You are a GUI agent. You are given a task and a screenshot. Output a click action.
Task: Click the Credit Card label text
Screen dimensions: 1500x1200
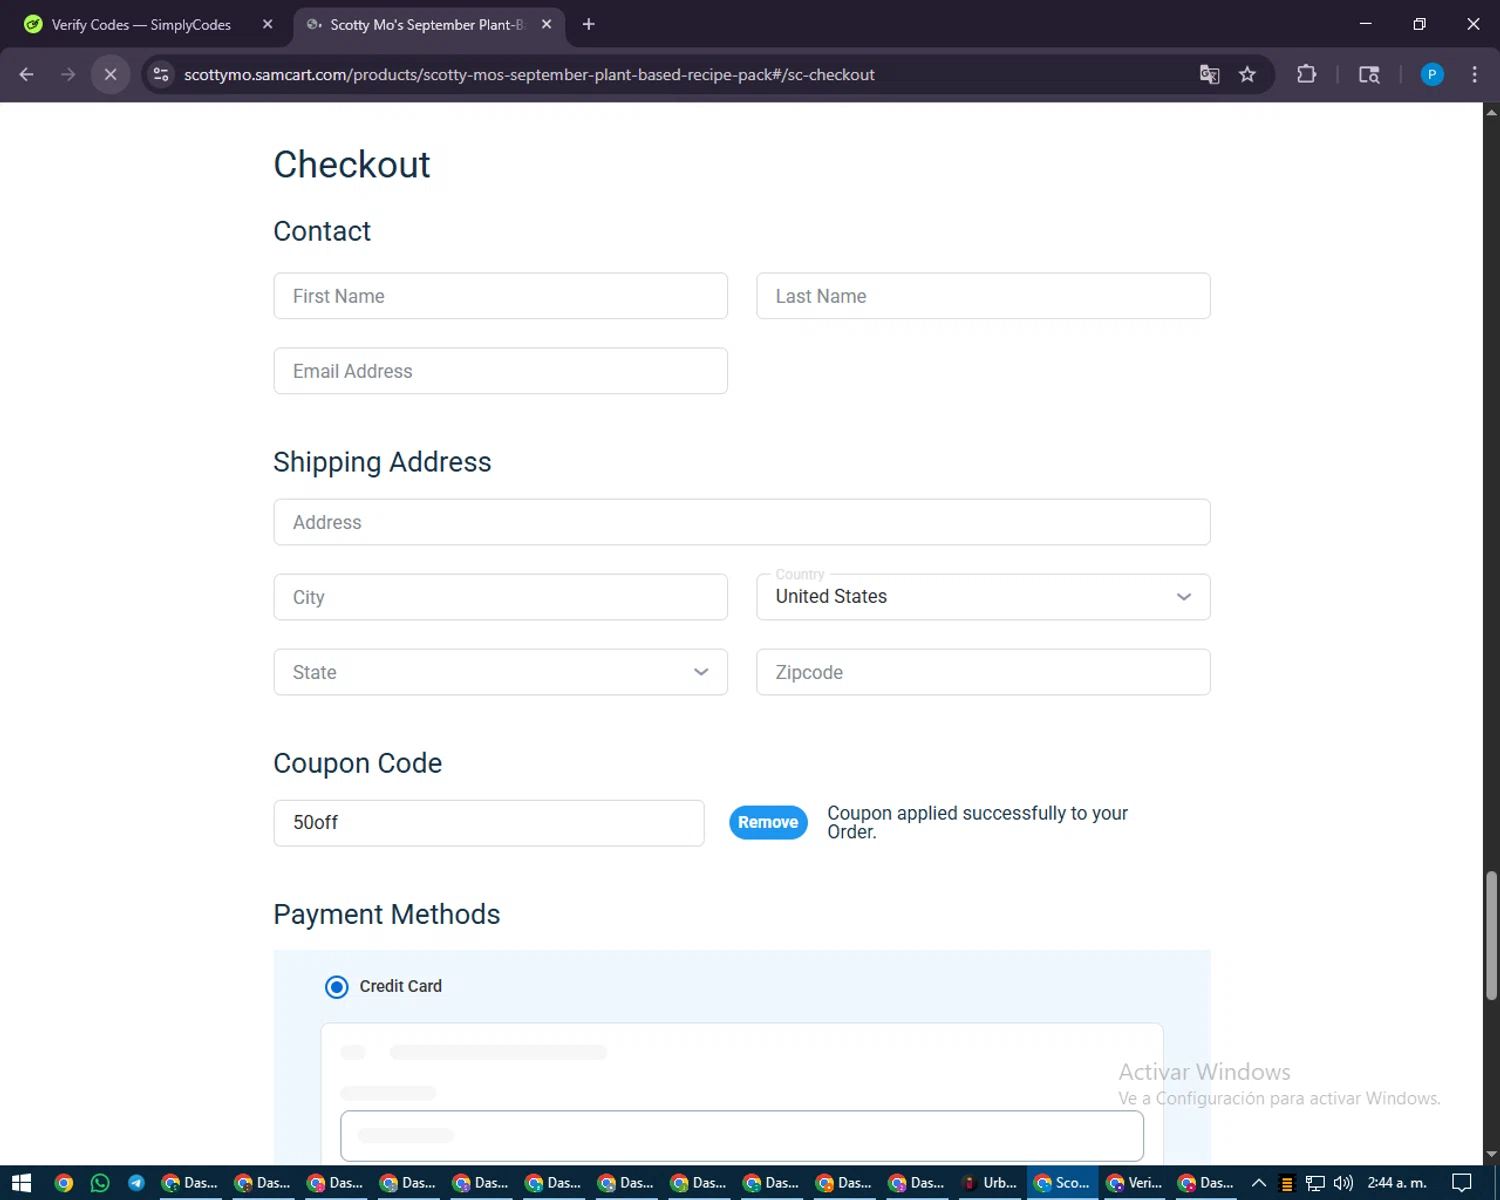400,986
